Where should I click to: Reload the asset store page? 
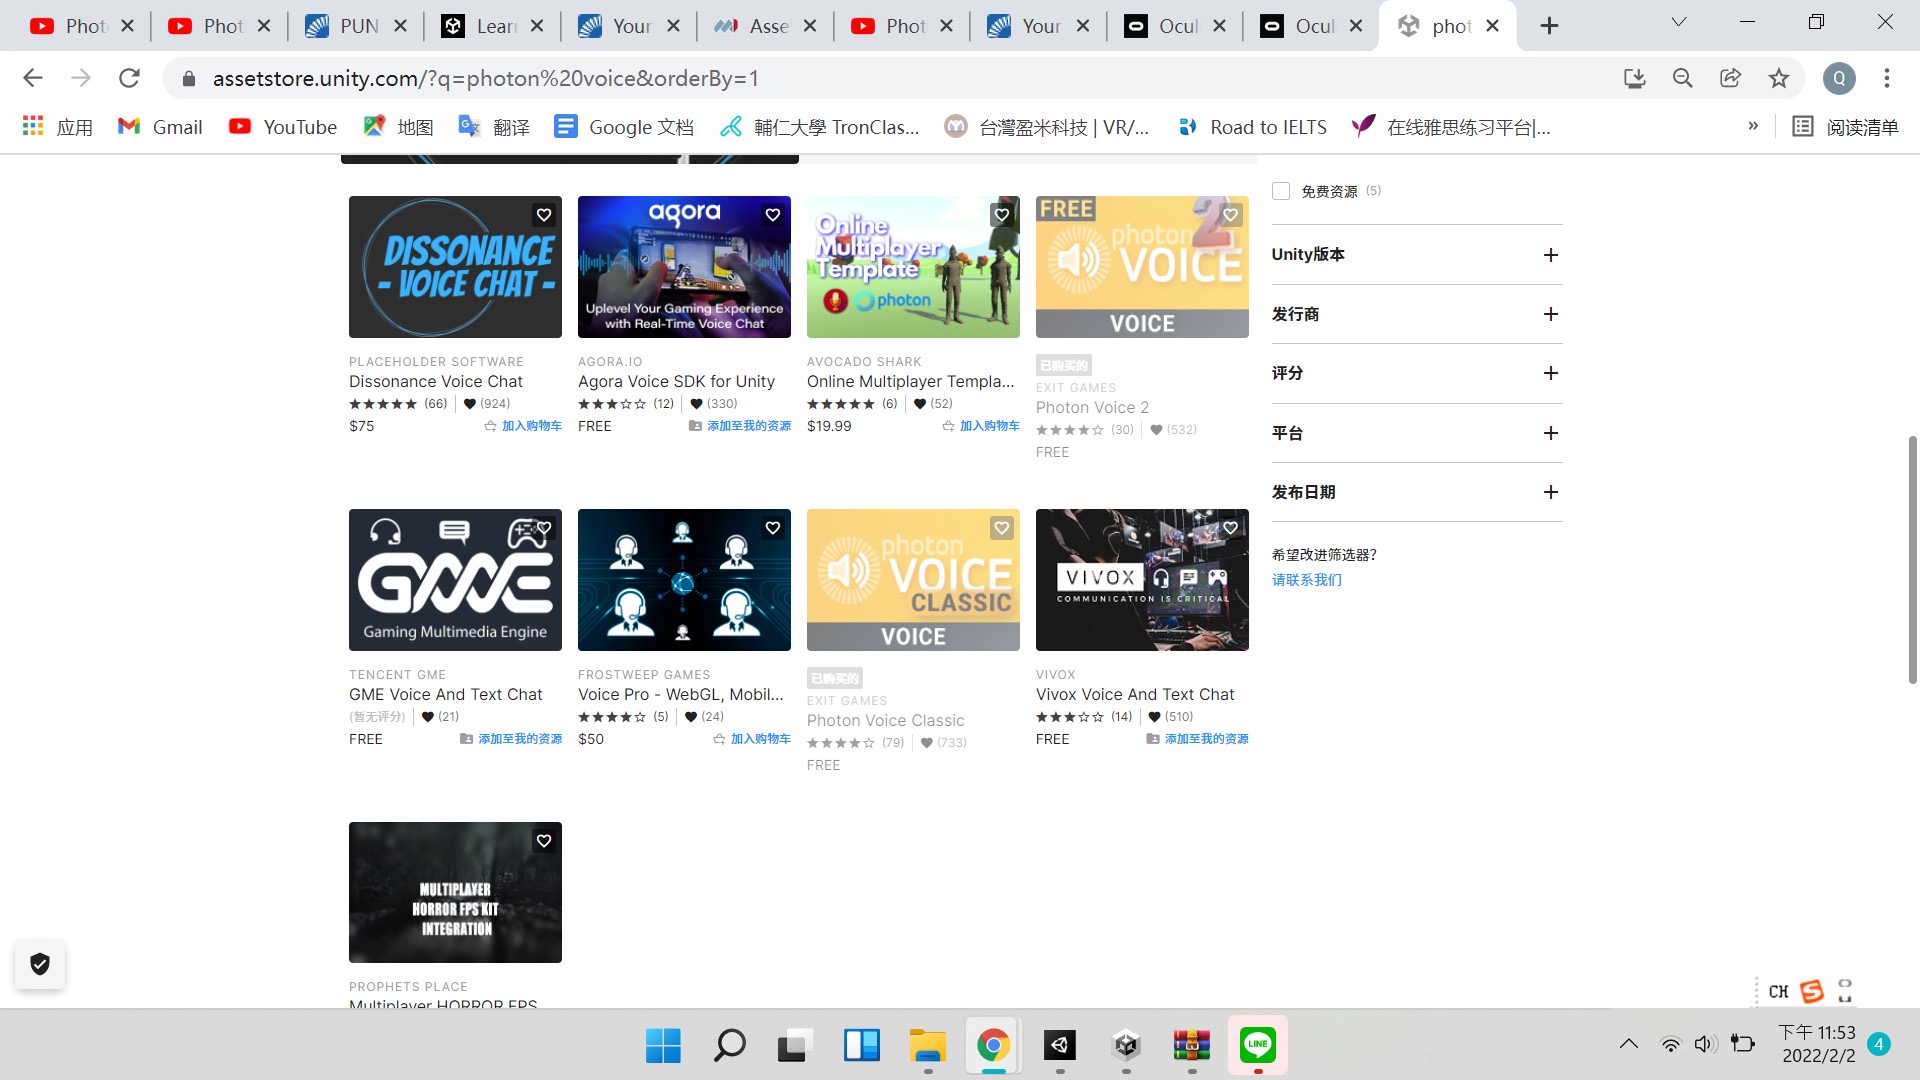129,78
